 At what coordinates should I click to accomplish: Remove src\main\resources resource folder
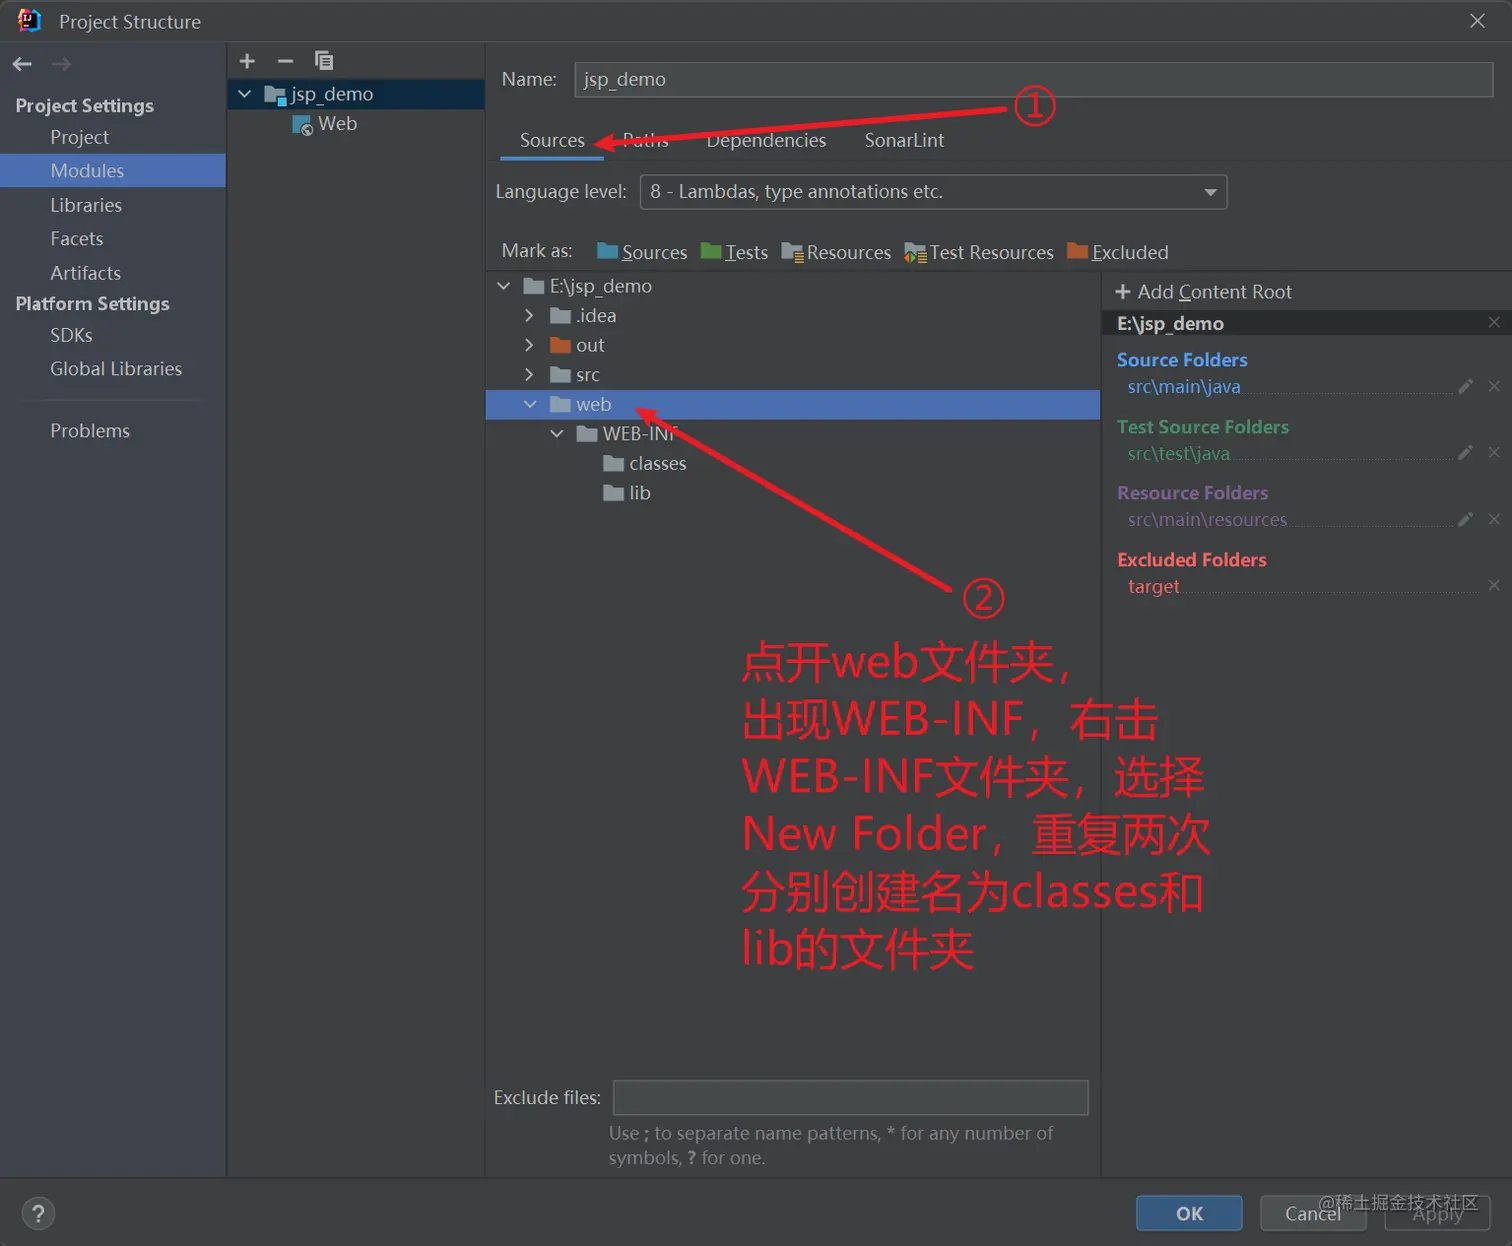[1494, 519]
